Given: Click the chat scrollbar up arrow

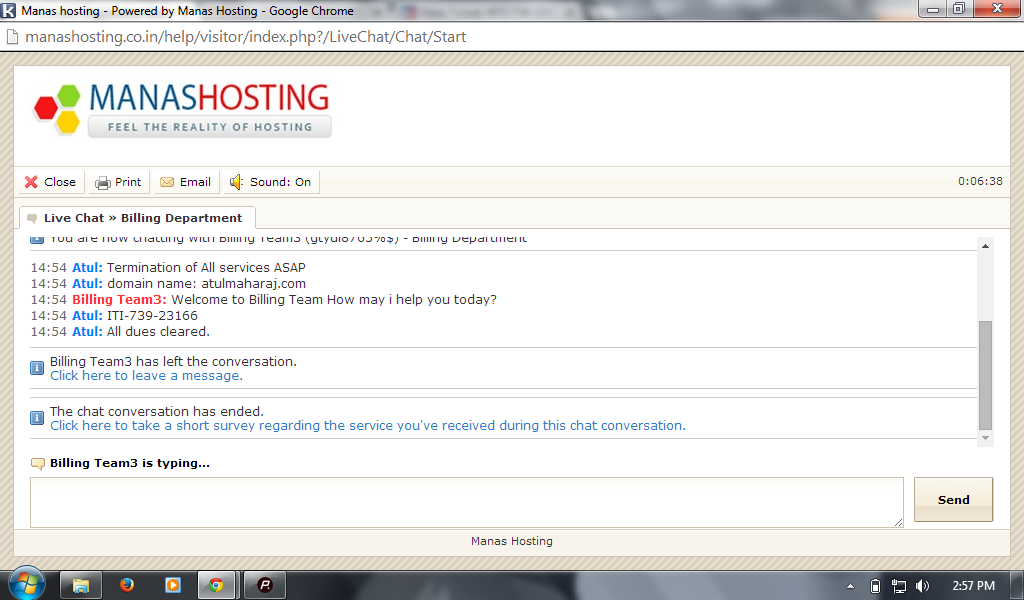Looking at the screenshot, I should tap(985, 246).
